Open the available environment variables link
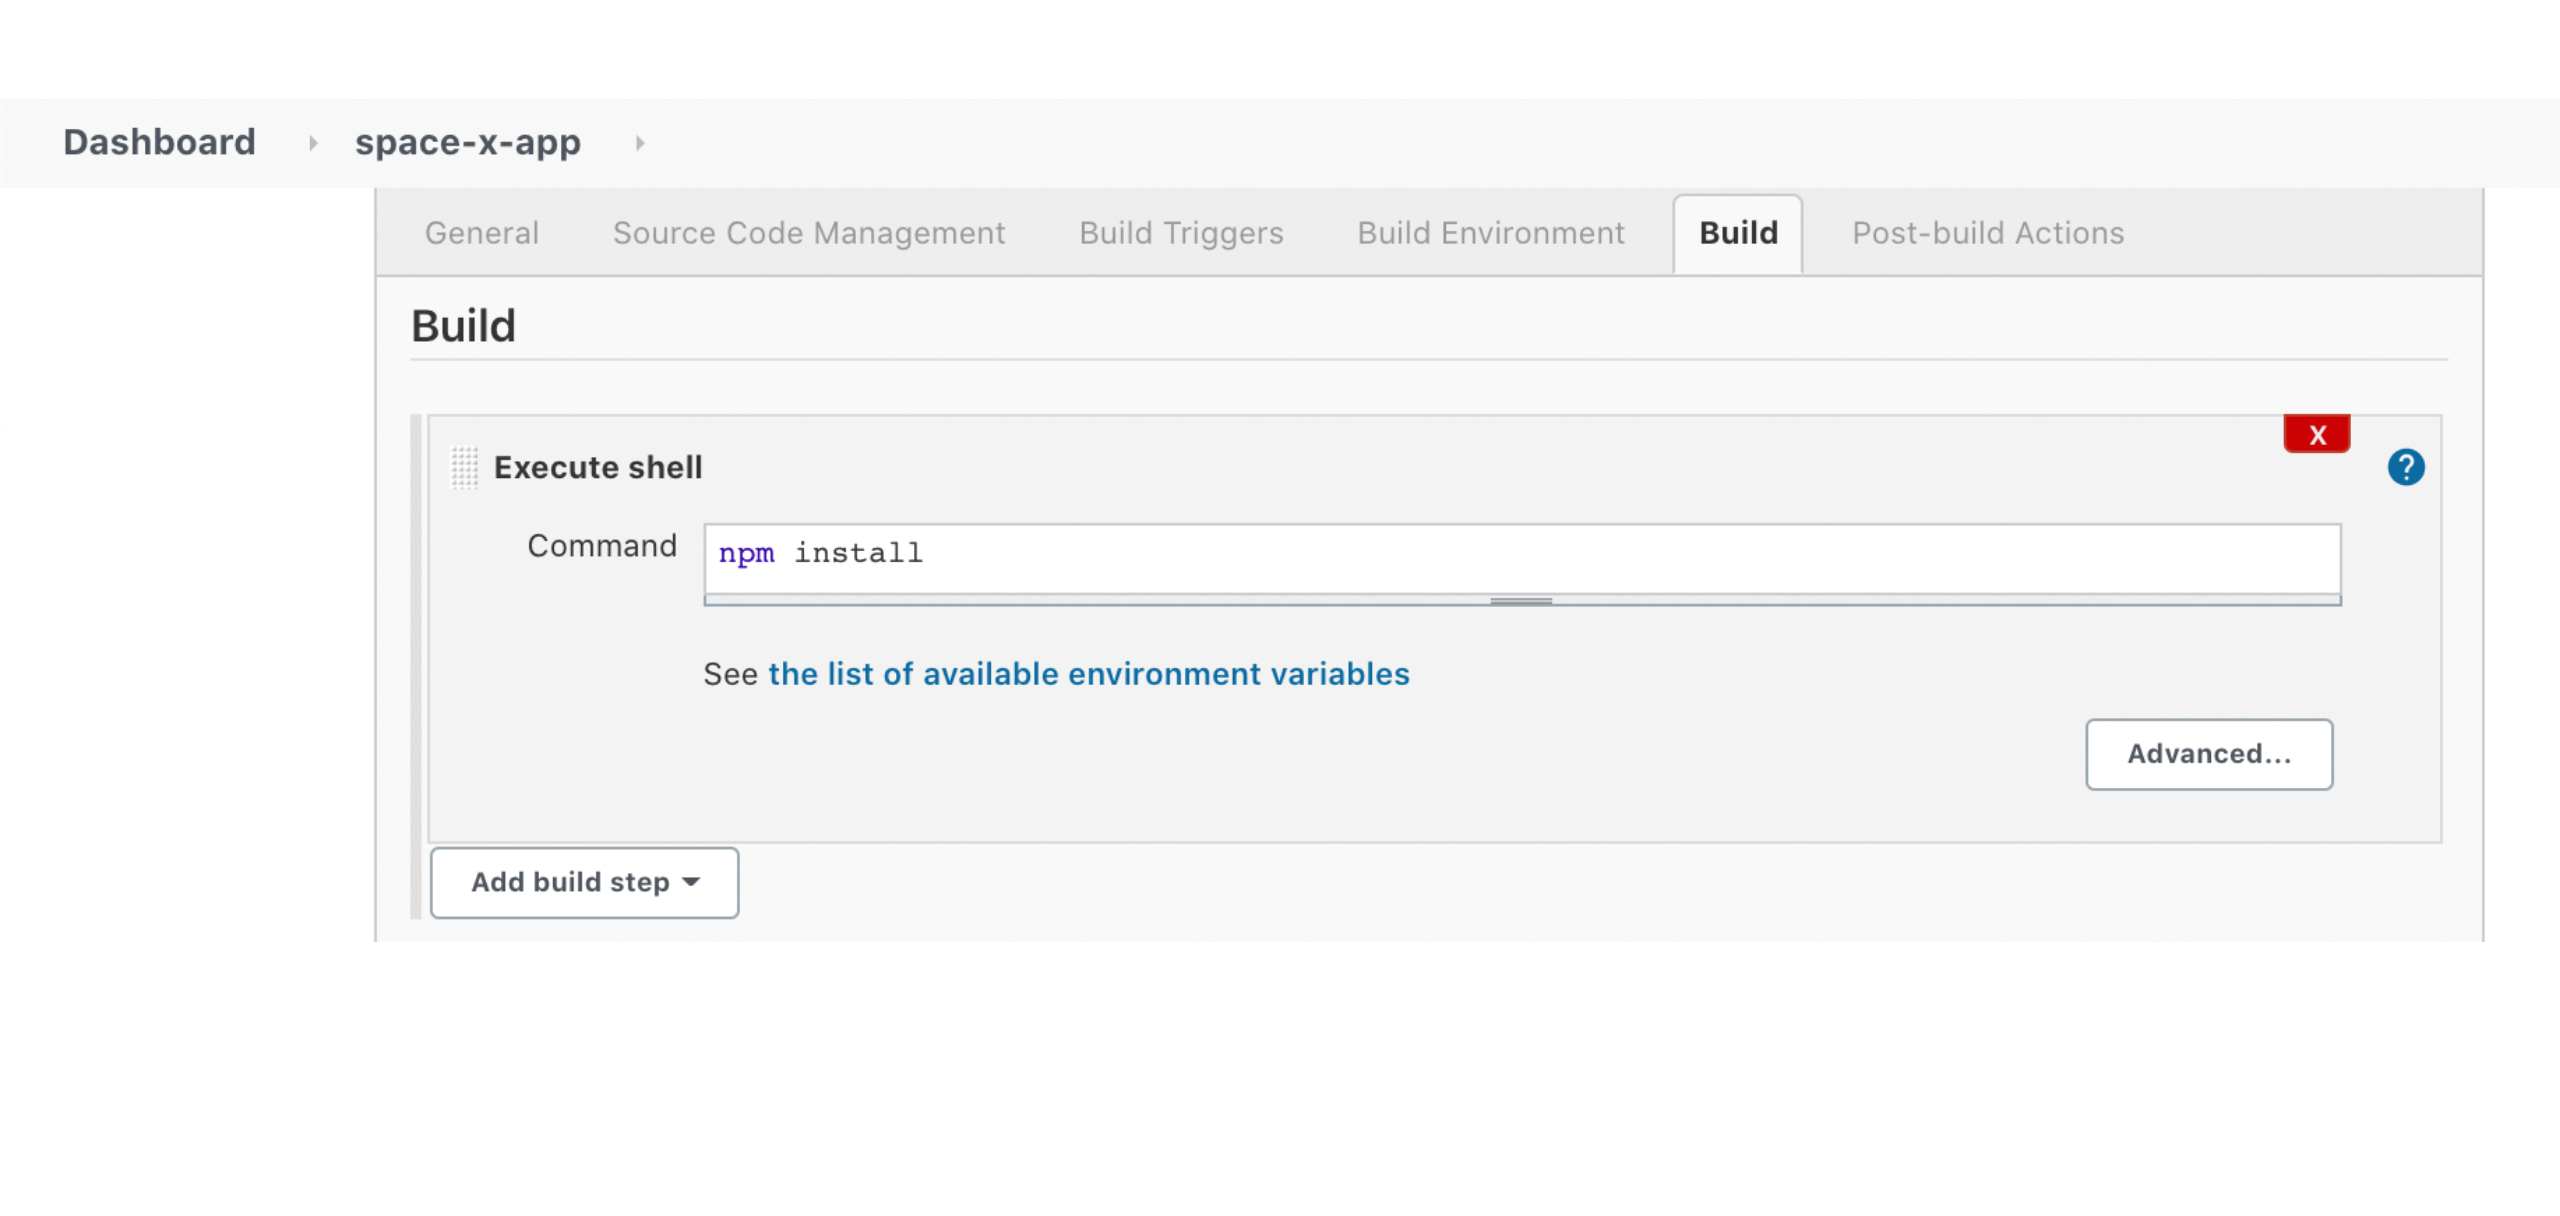The height and width of the screenshot is (1216, 2560). 1088,674
